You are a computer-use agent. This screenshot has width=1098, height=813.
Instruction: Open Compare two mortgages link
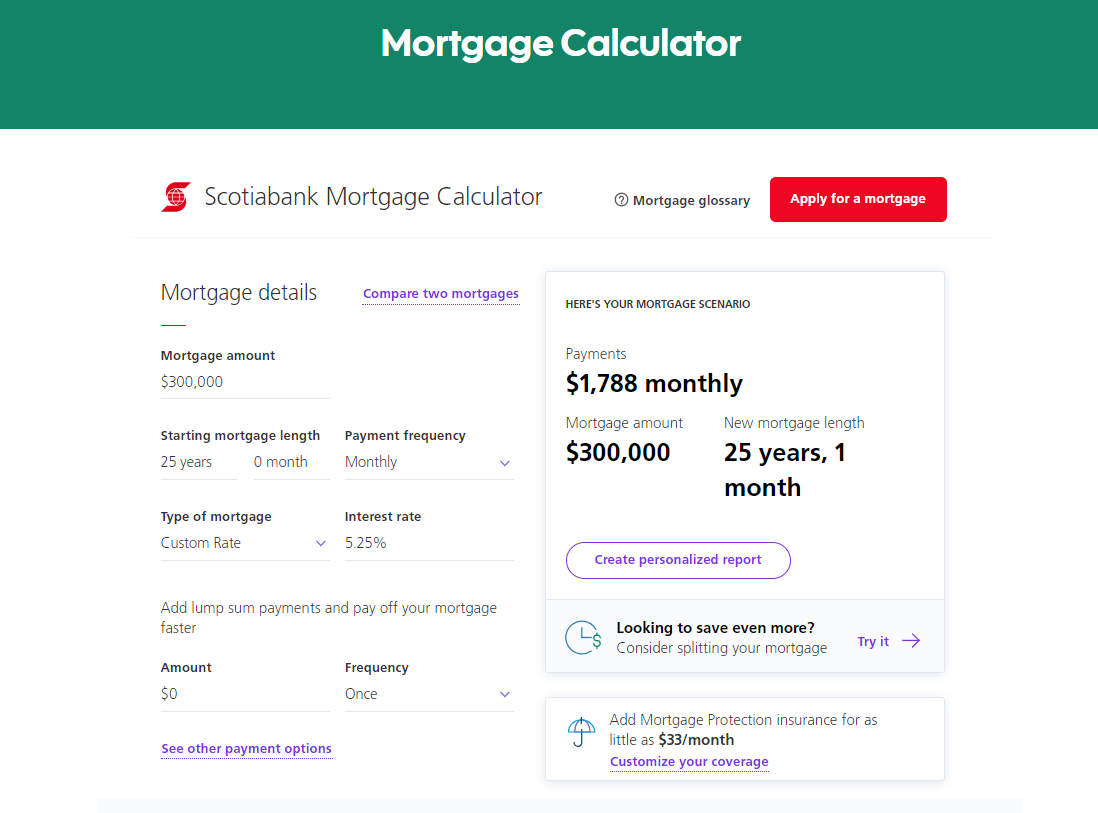click(x=441, y=294)
